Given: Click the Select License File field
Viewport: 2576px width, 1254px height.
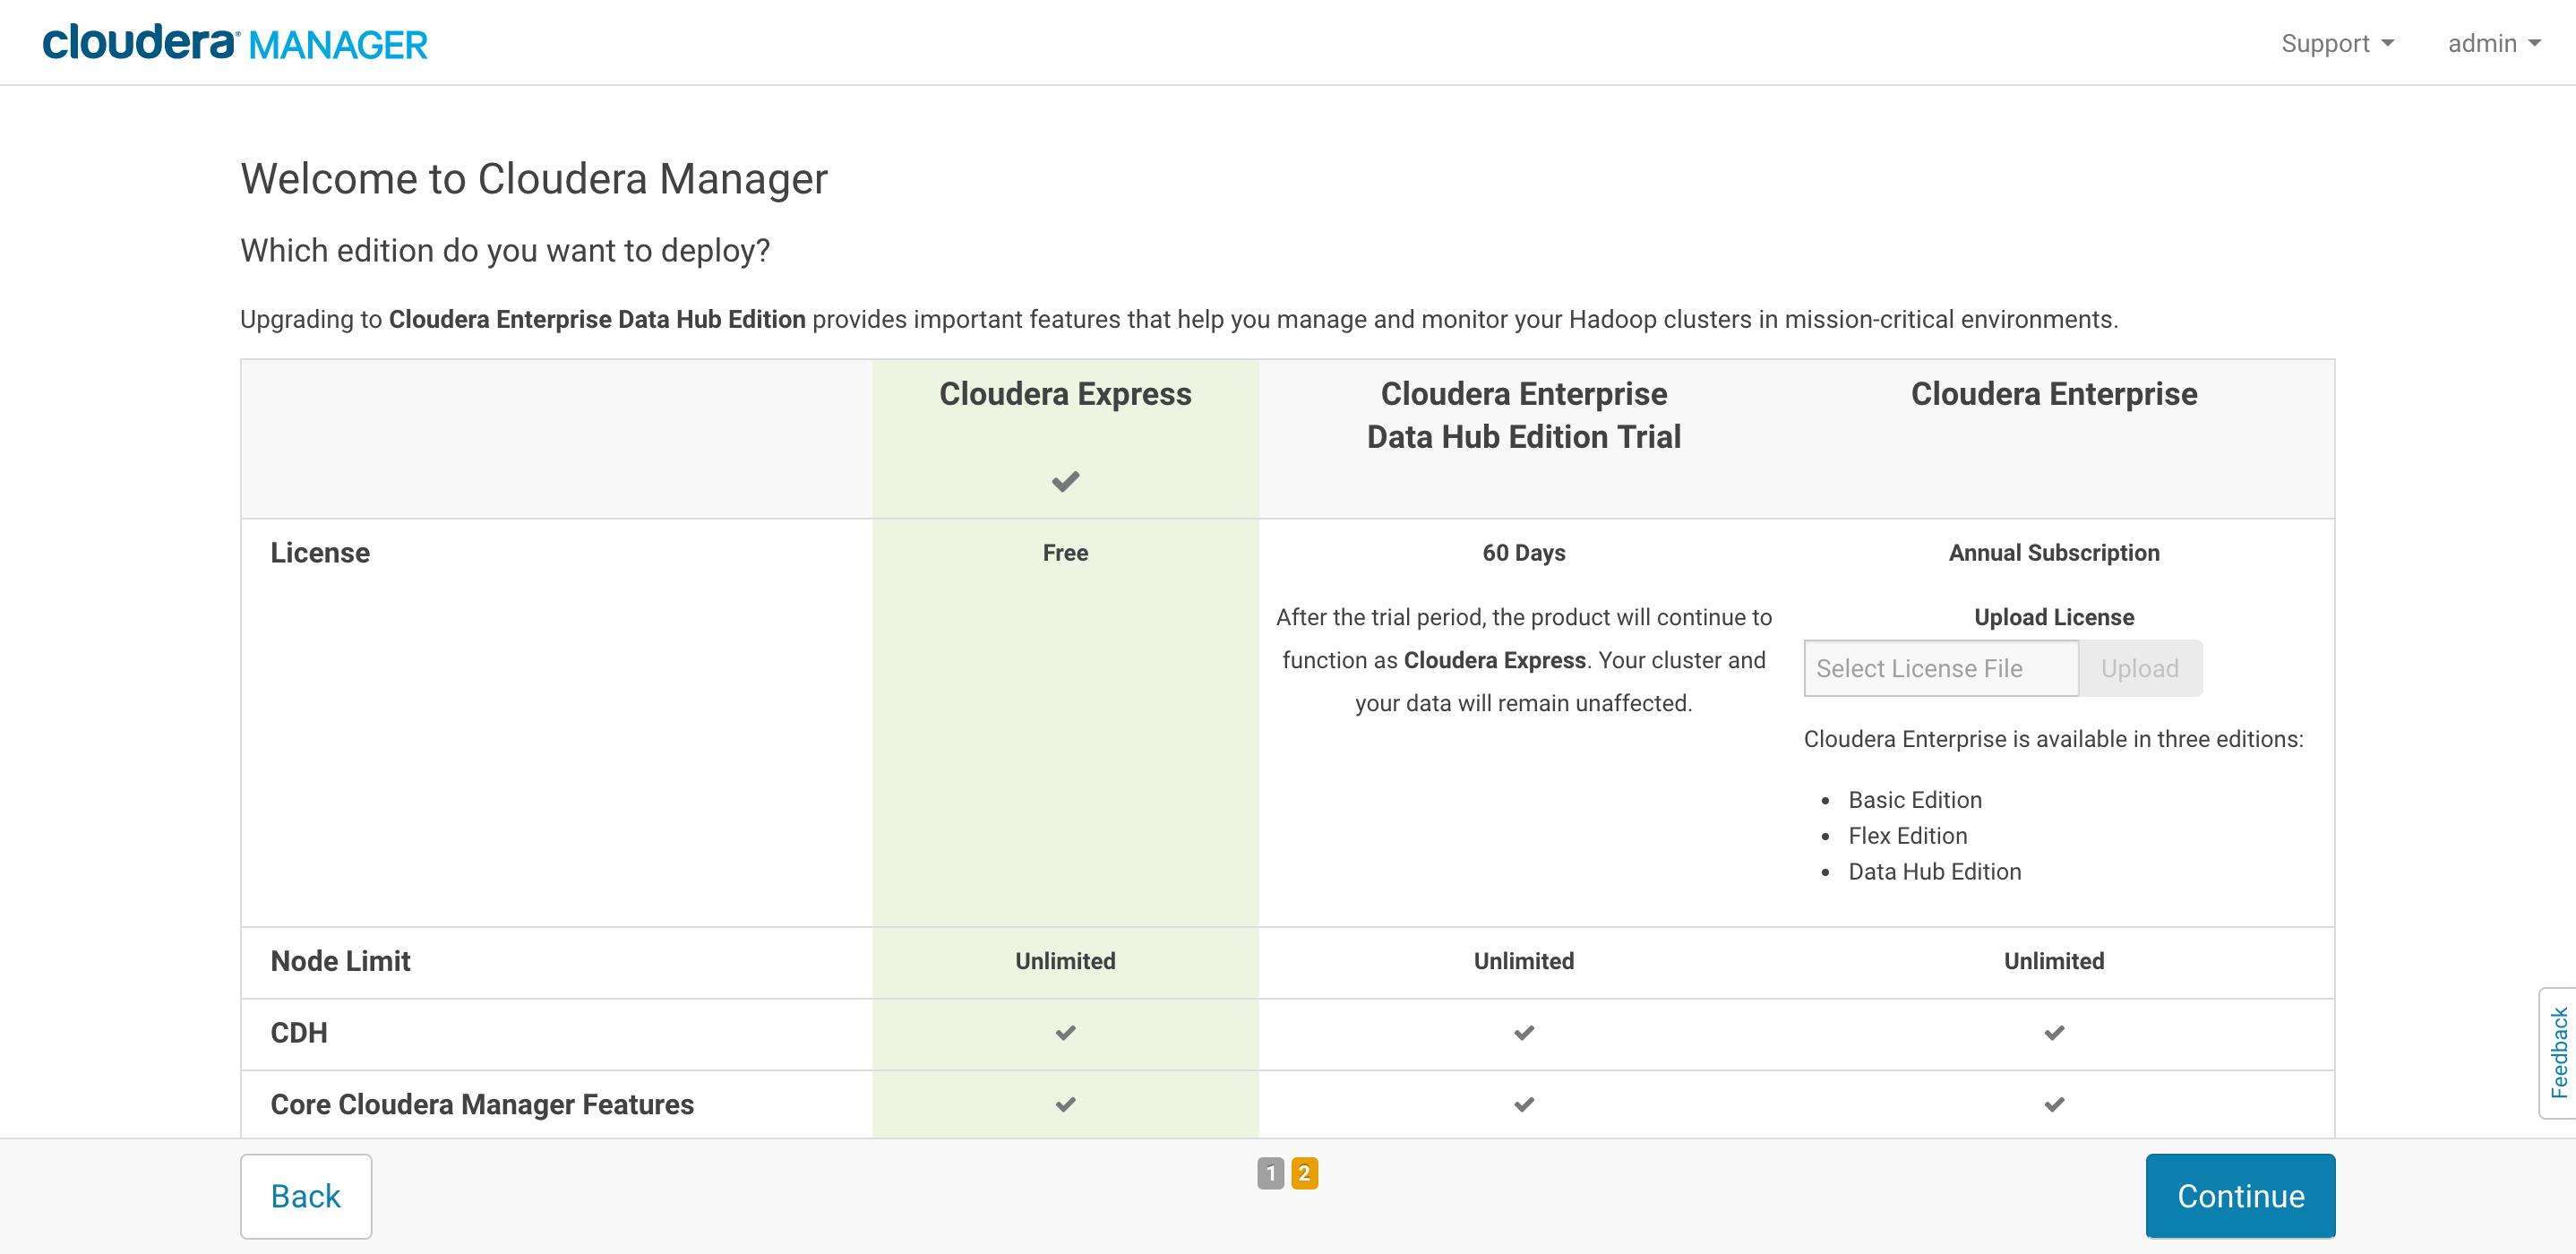Looking at the screenshot, I should (x=1941, y=668).
